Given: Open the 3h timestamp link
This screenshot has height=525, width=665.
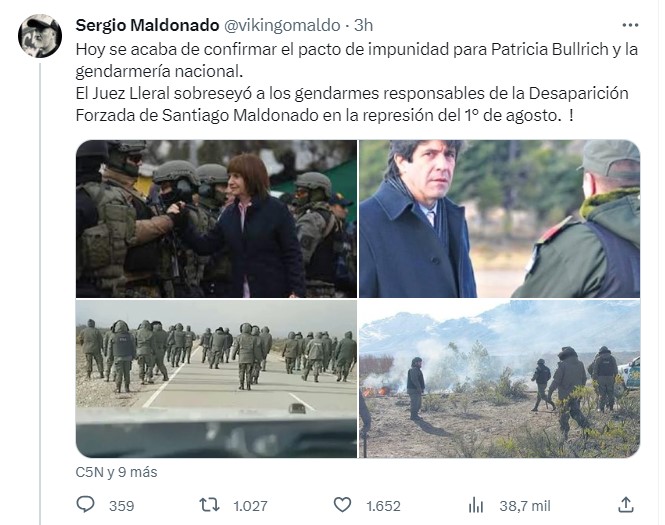Looking at the screenshot, I should click(x=363, y=25).
